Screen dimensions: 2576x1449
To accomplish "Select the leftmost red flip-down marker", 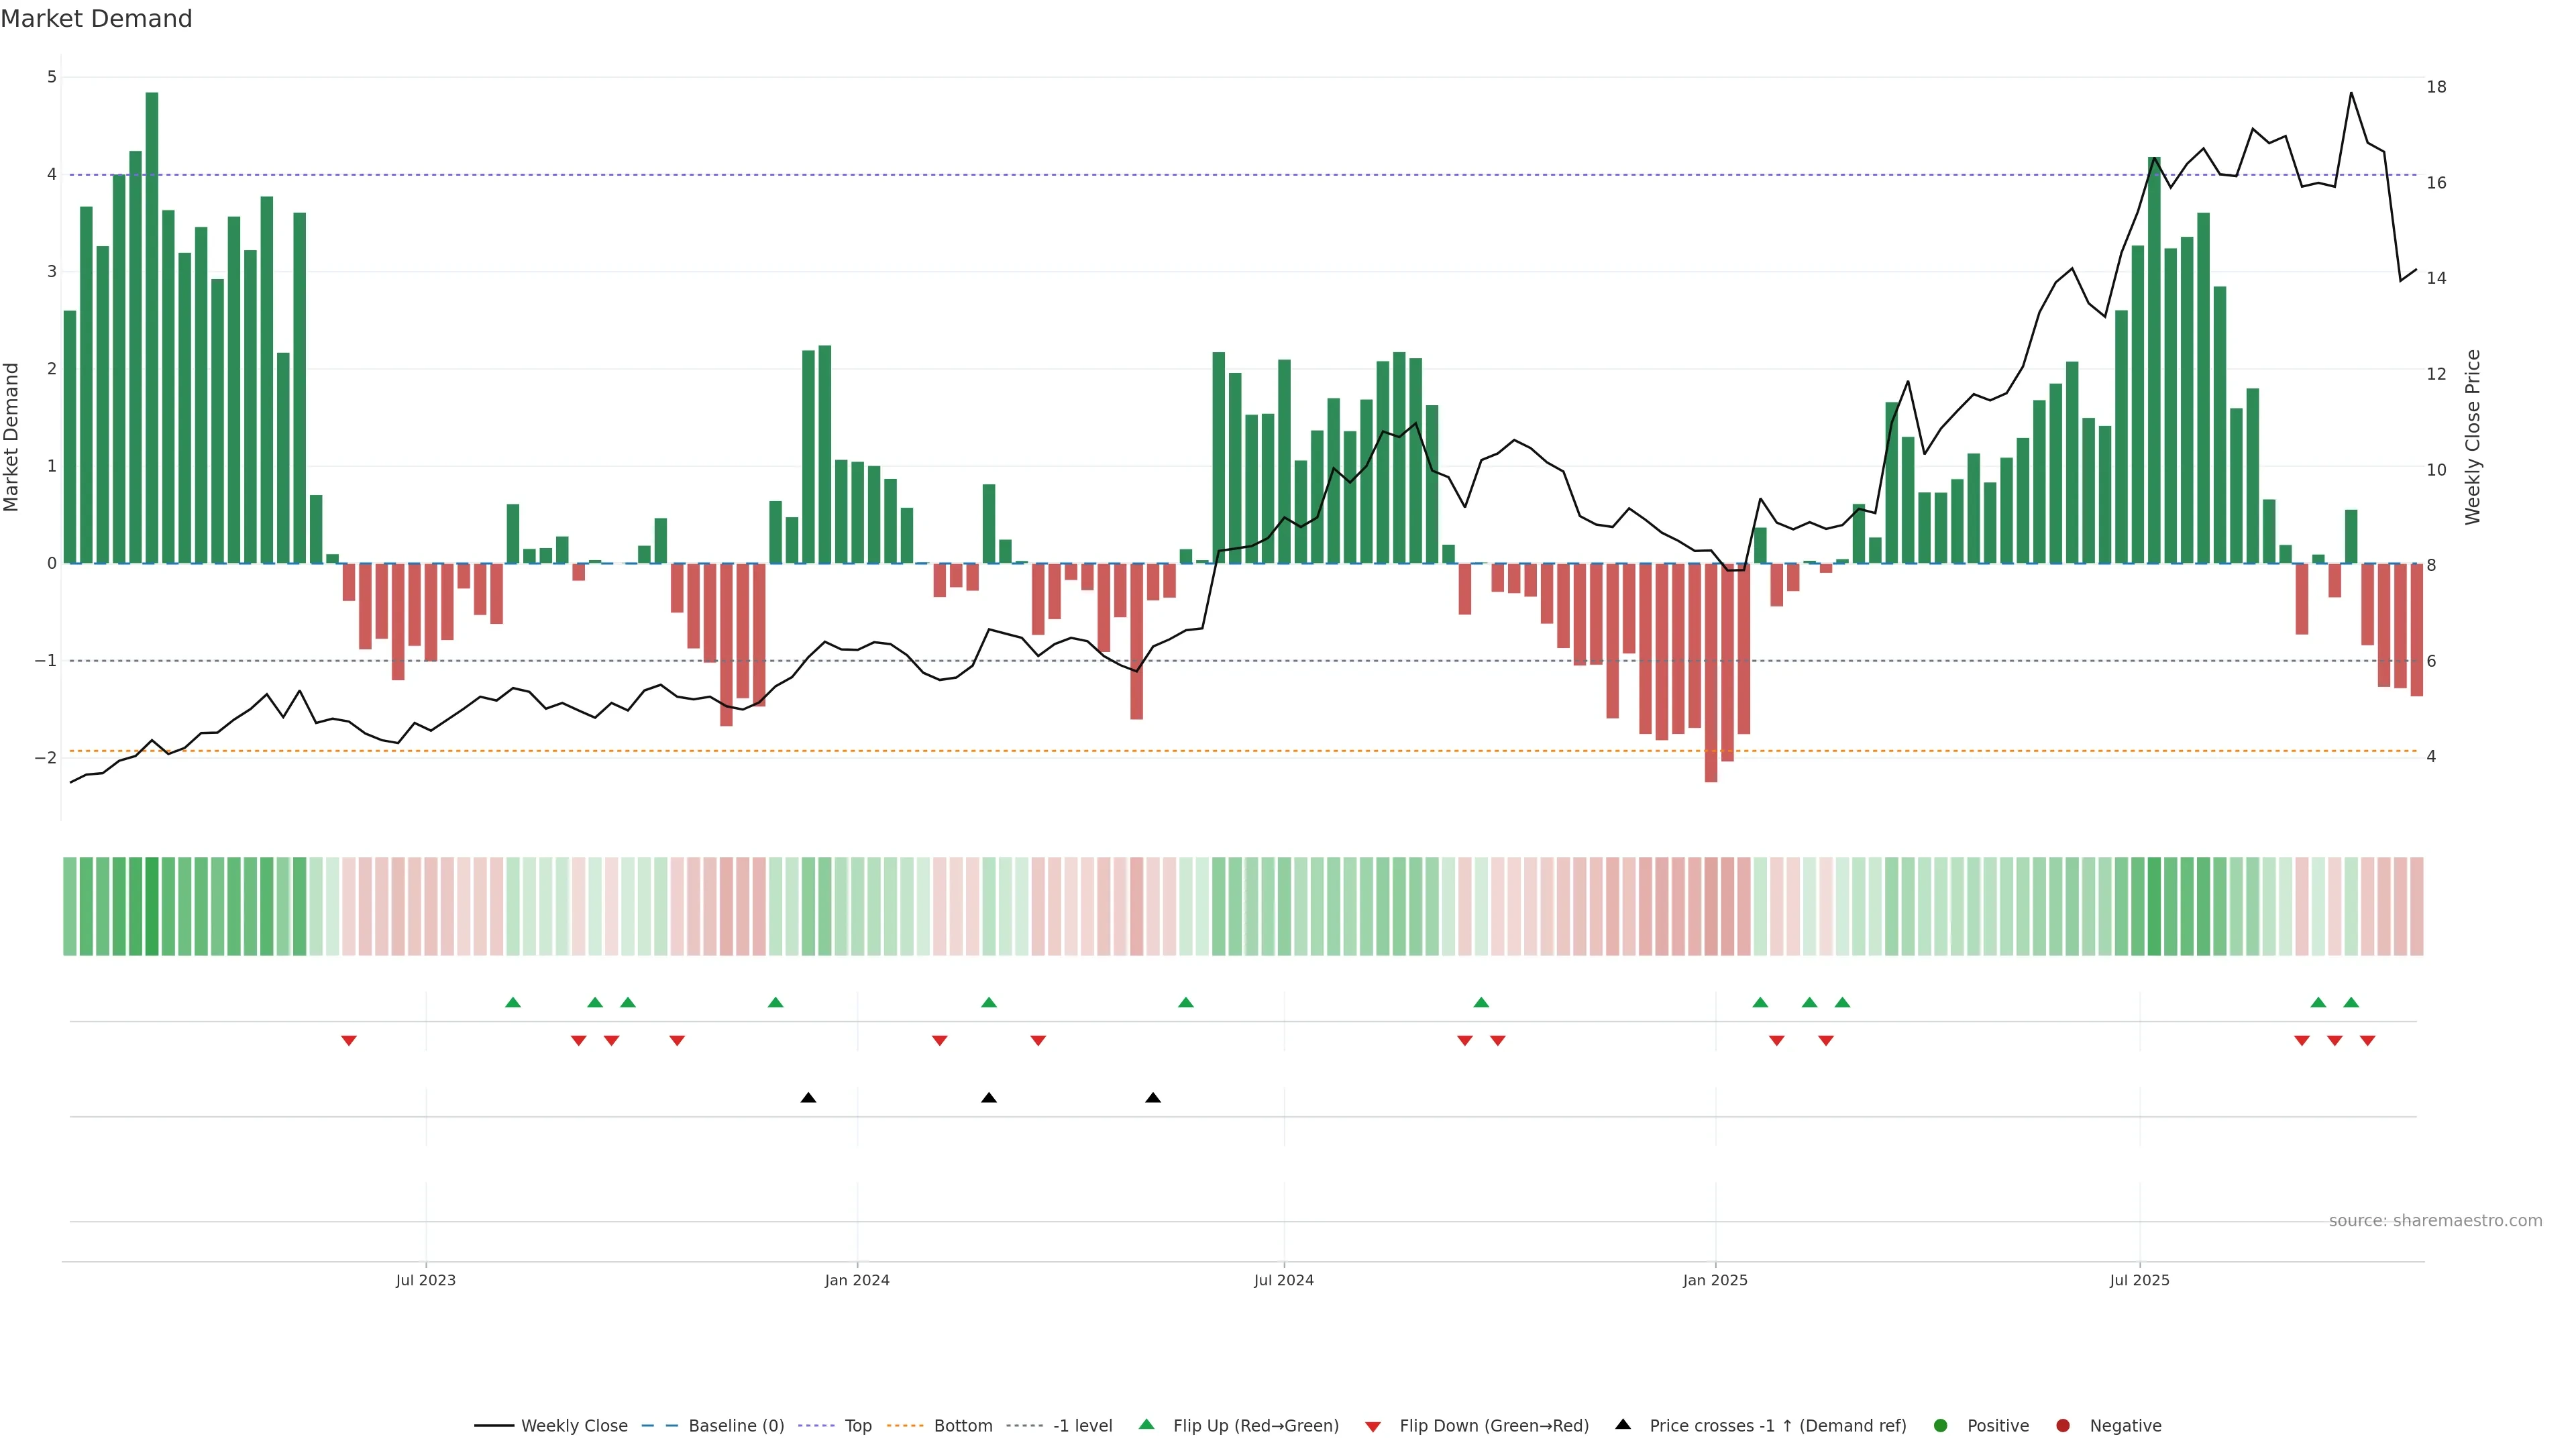I will coord(349,1041).
